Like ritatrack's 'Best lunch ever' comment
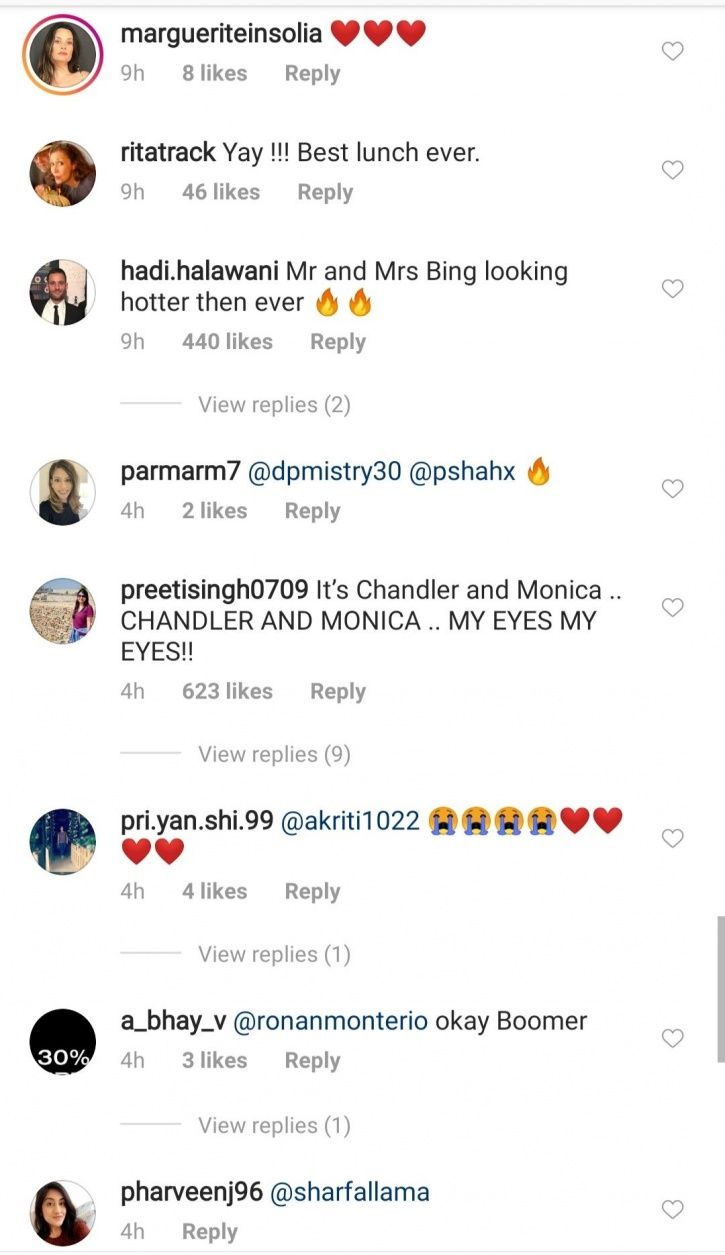The image size is (725, 1255). click(672, 170)
